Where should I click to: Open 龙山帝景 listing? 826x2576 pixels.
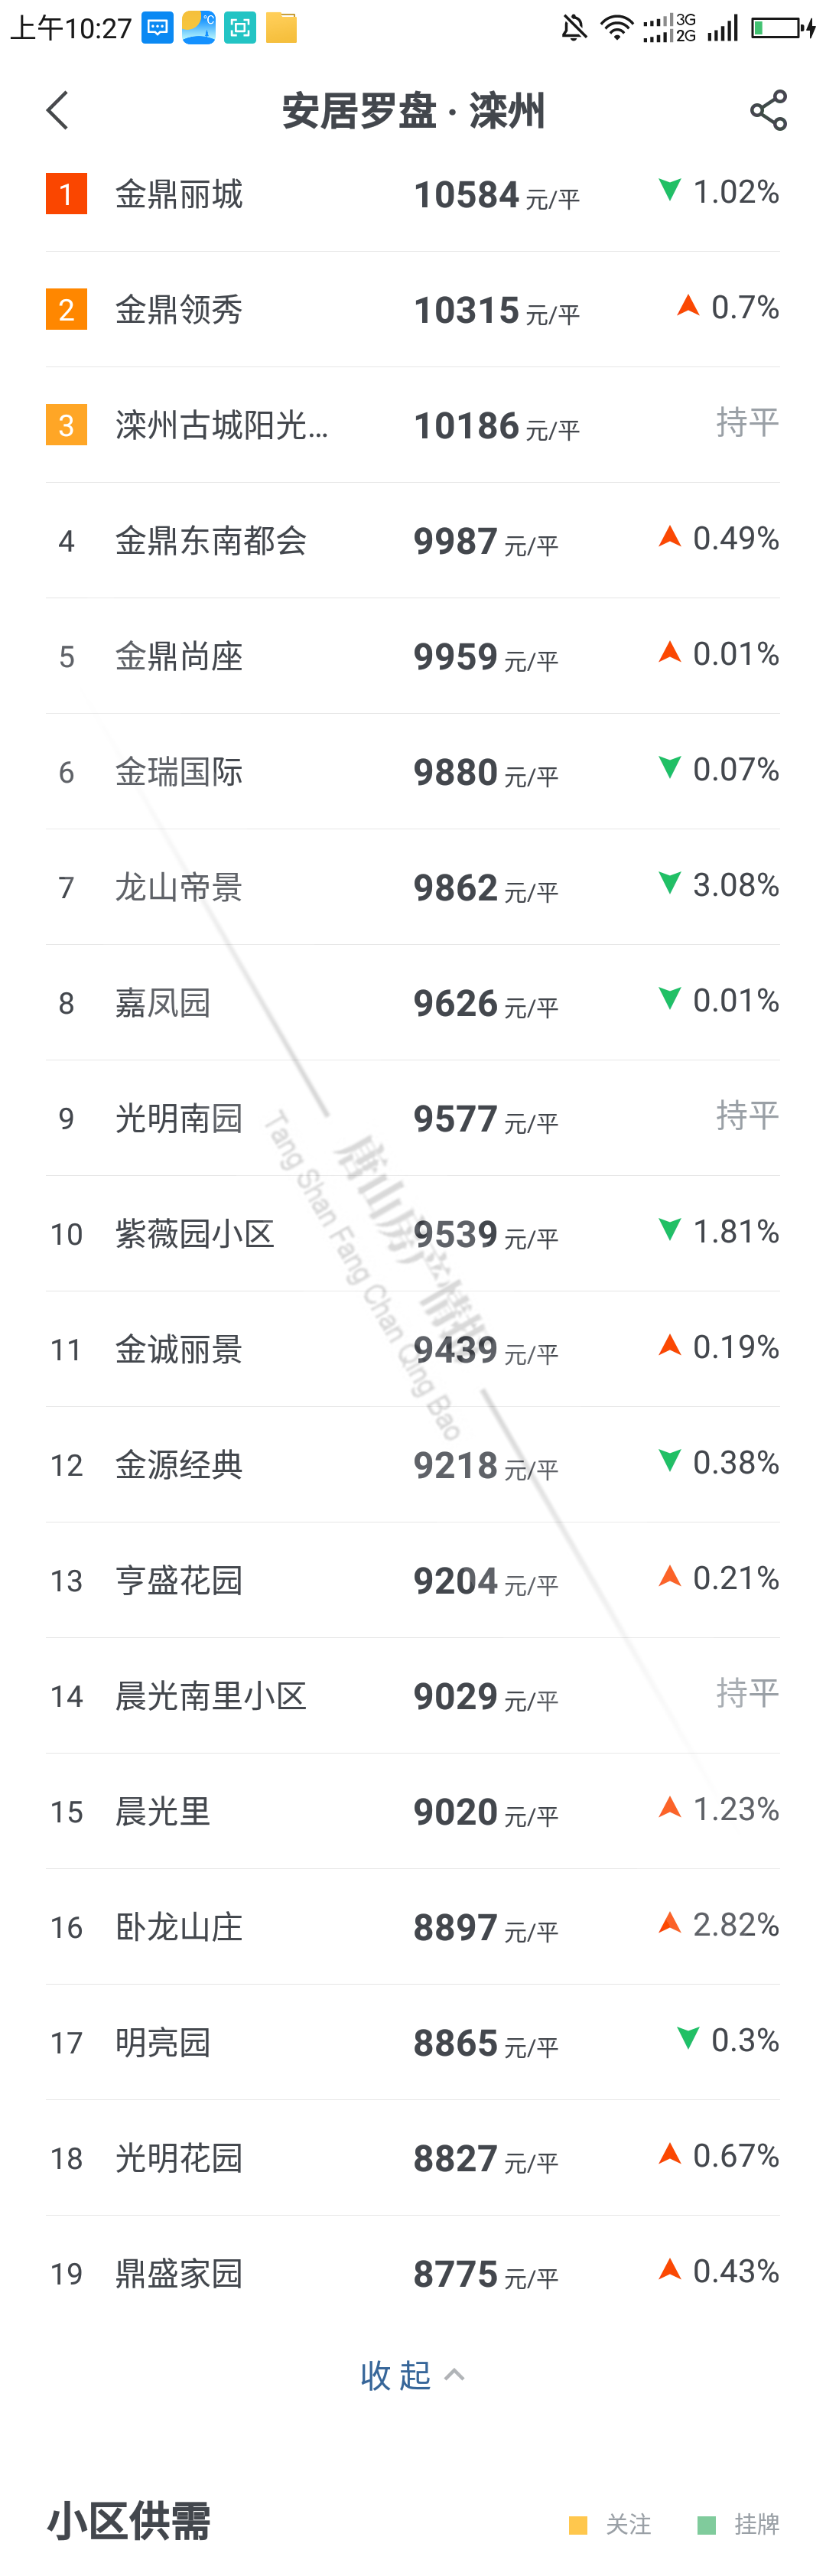click(x=179, y=888)
